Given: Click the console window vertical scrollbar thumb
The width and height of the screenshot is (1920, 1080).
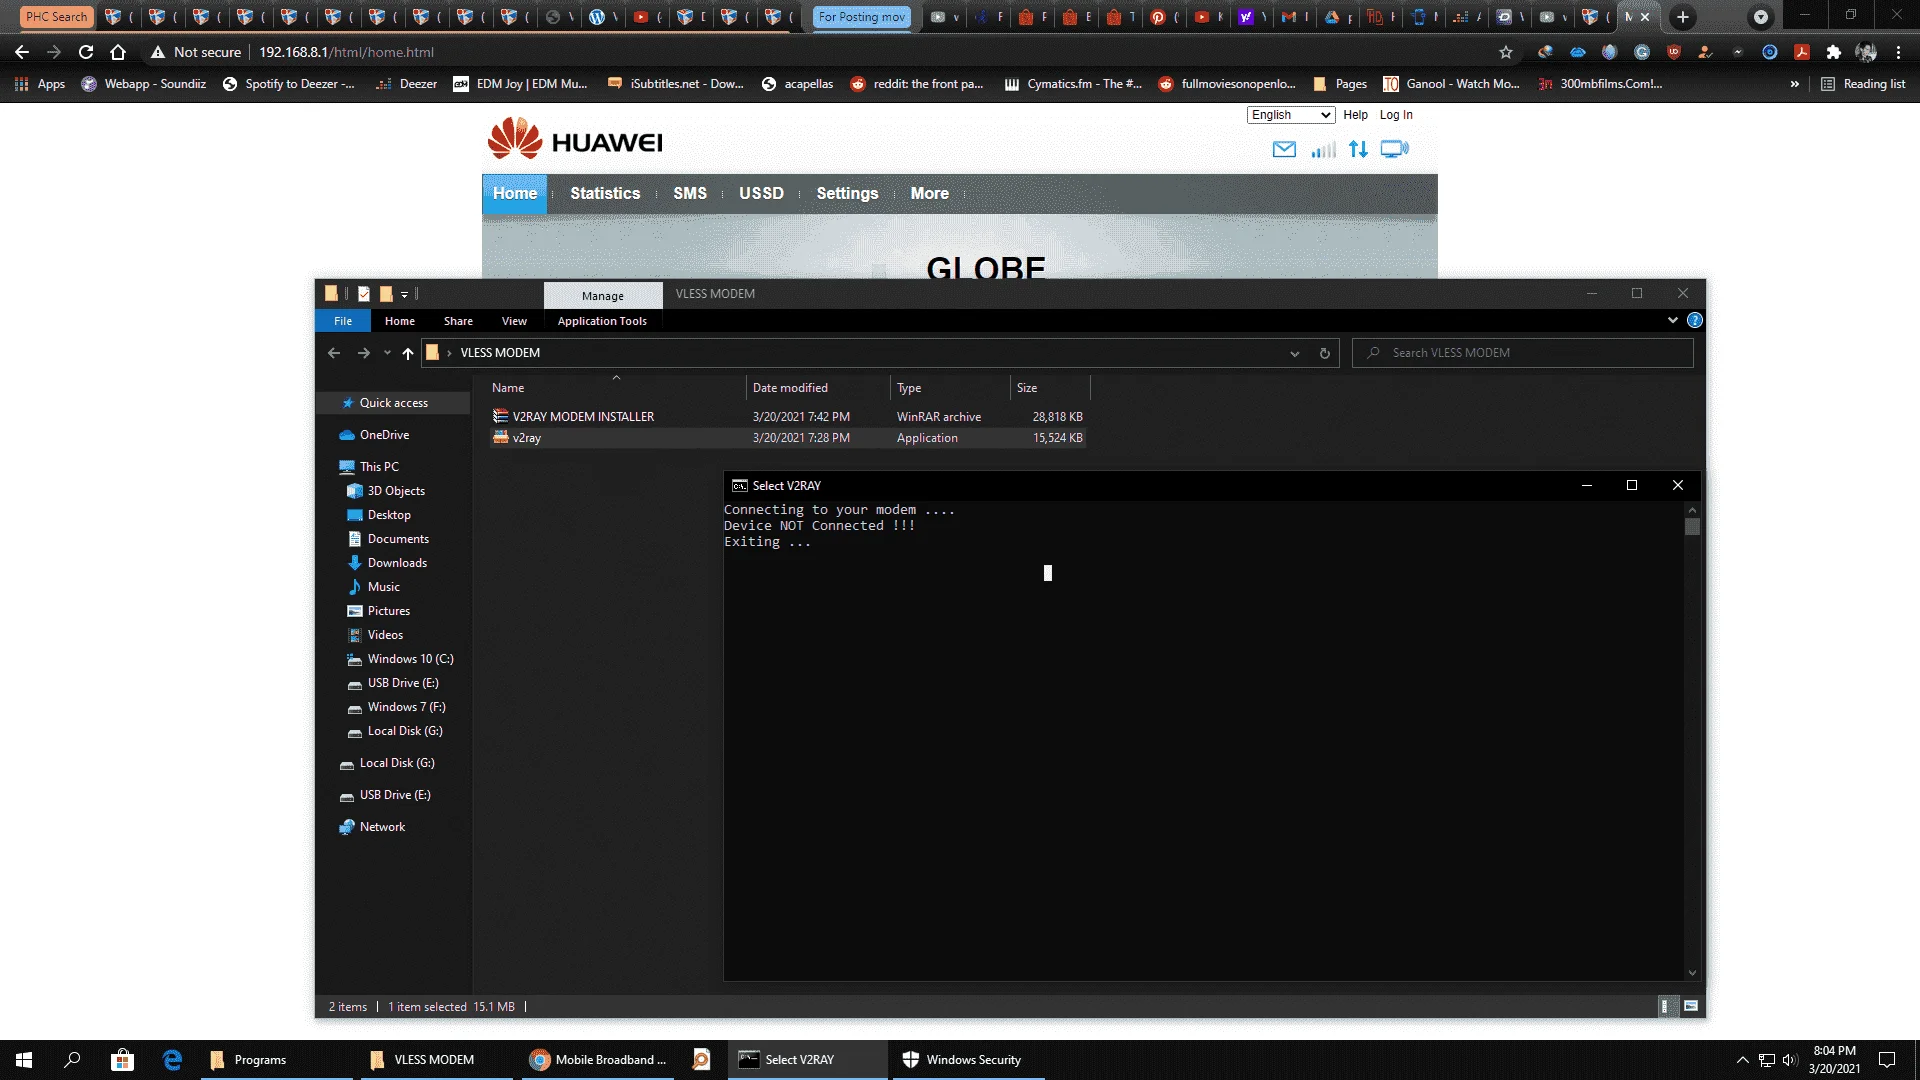Looking at the screenshot, I should (1692, 527).
